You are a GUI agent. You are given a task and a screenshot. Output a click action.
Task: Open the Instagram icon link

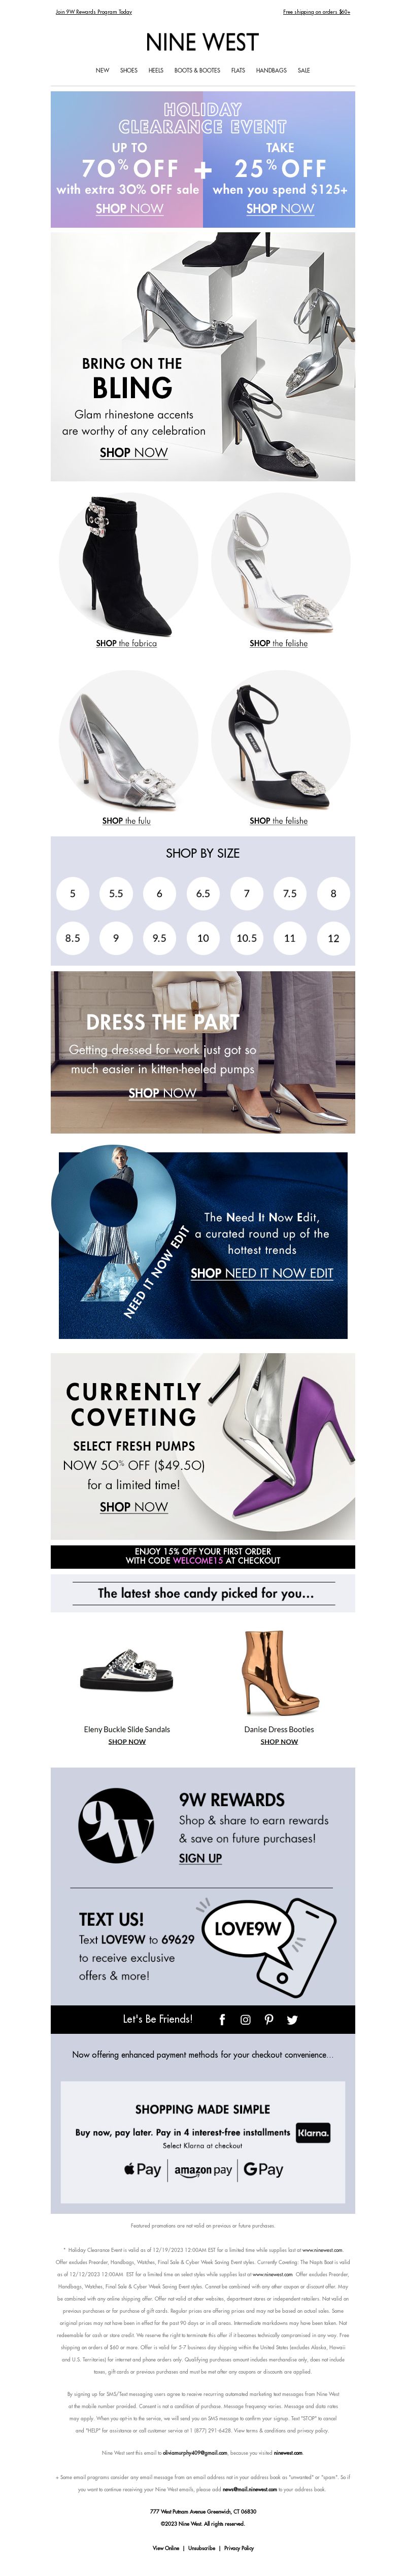245,2019
